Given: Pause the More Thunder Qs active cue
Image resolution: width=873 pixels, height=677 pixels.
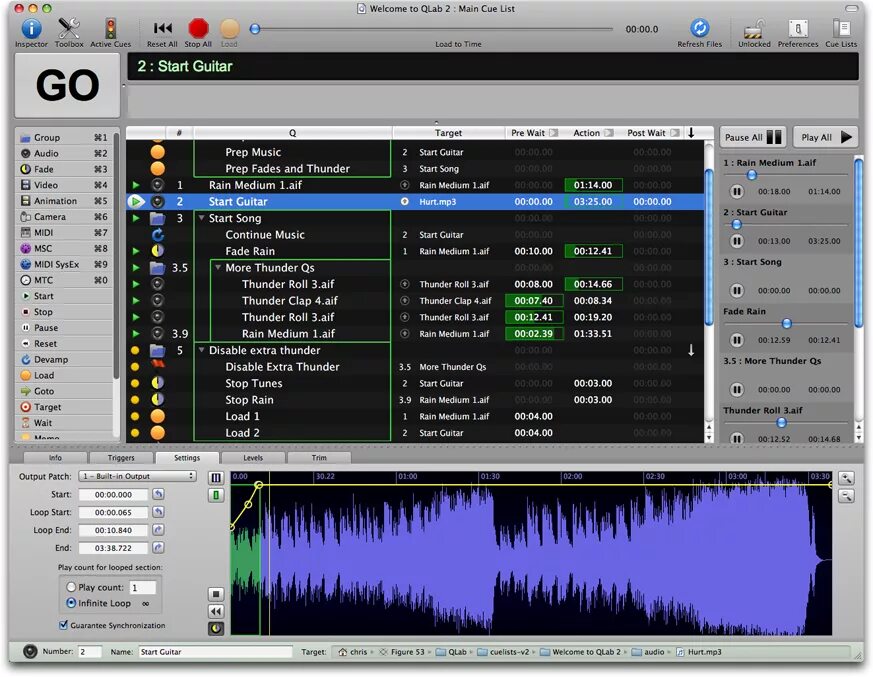Looking at the screenshot, I should pyautogui.click(x=737, y=390).
